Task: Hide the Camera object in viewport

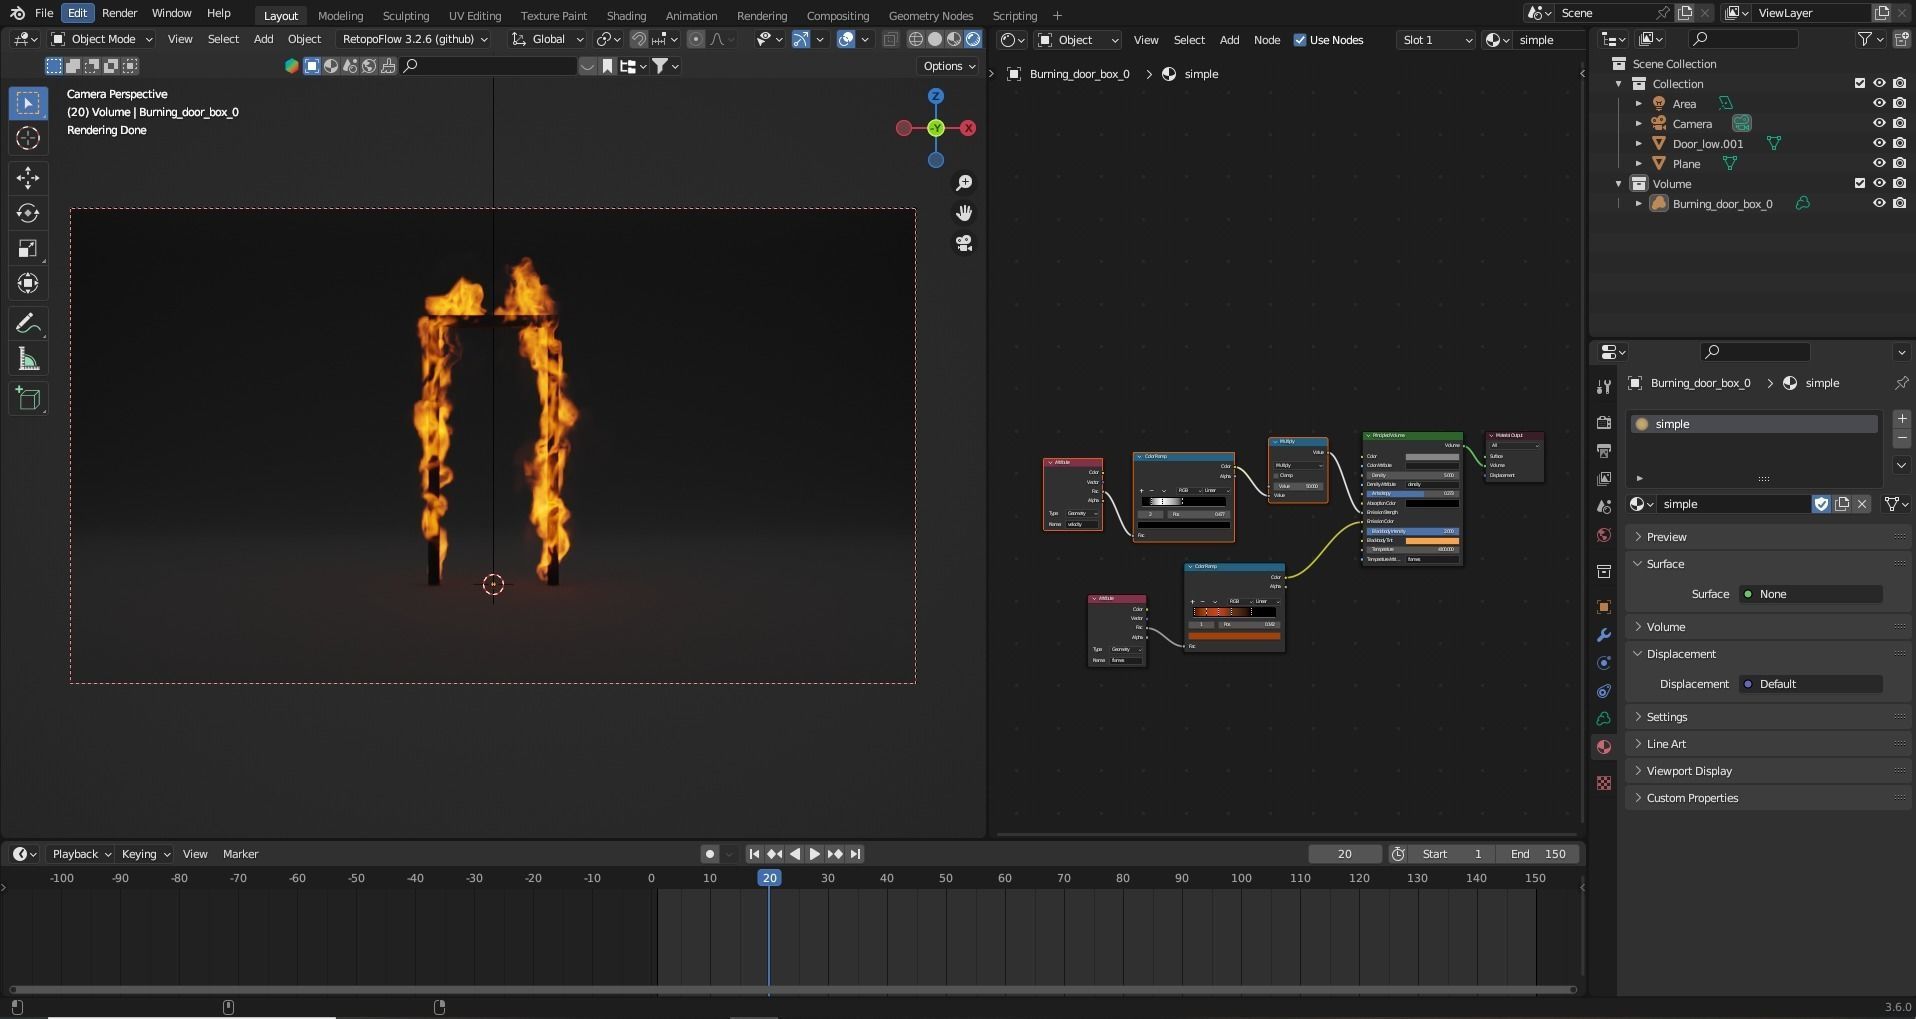Action: [1879, 123]
